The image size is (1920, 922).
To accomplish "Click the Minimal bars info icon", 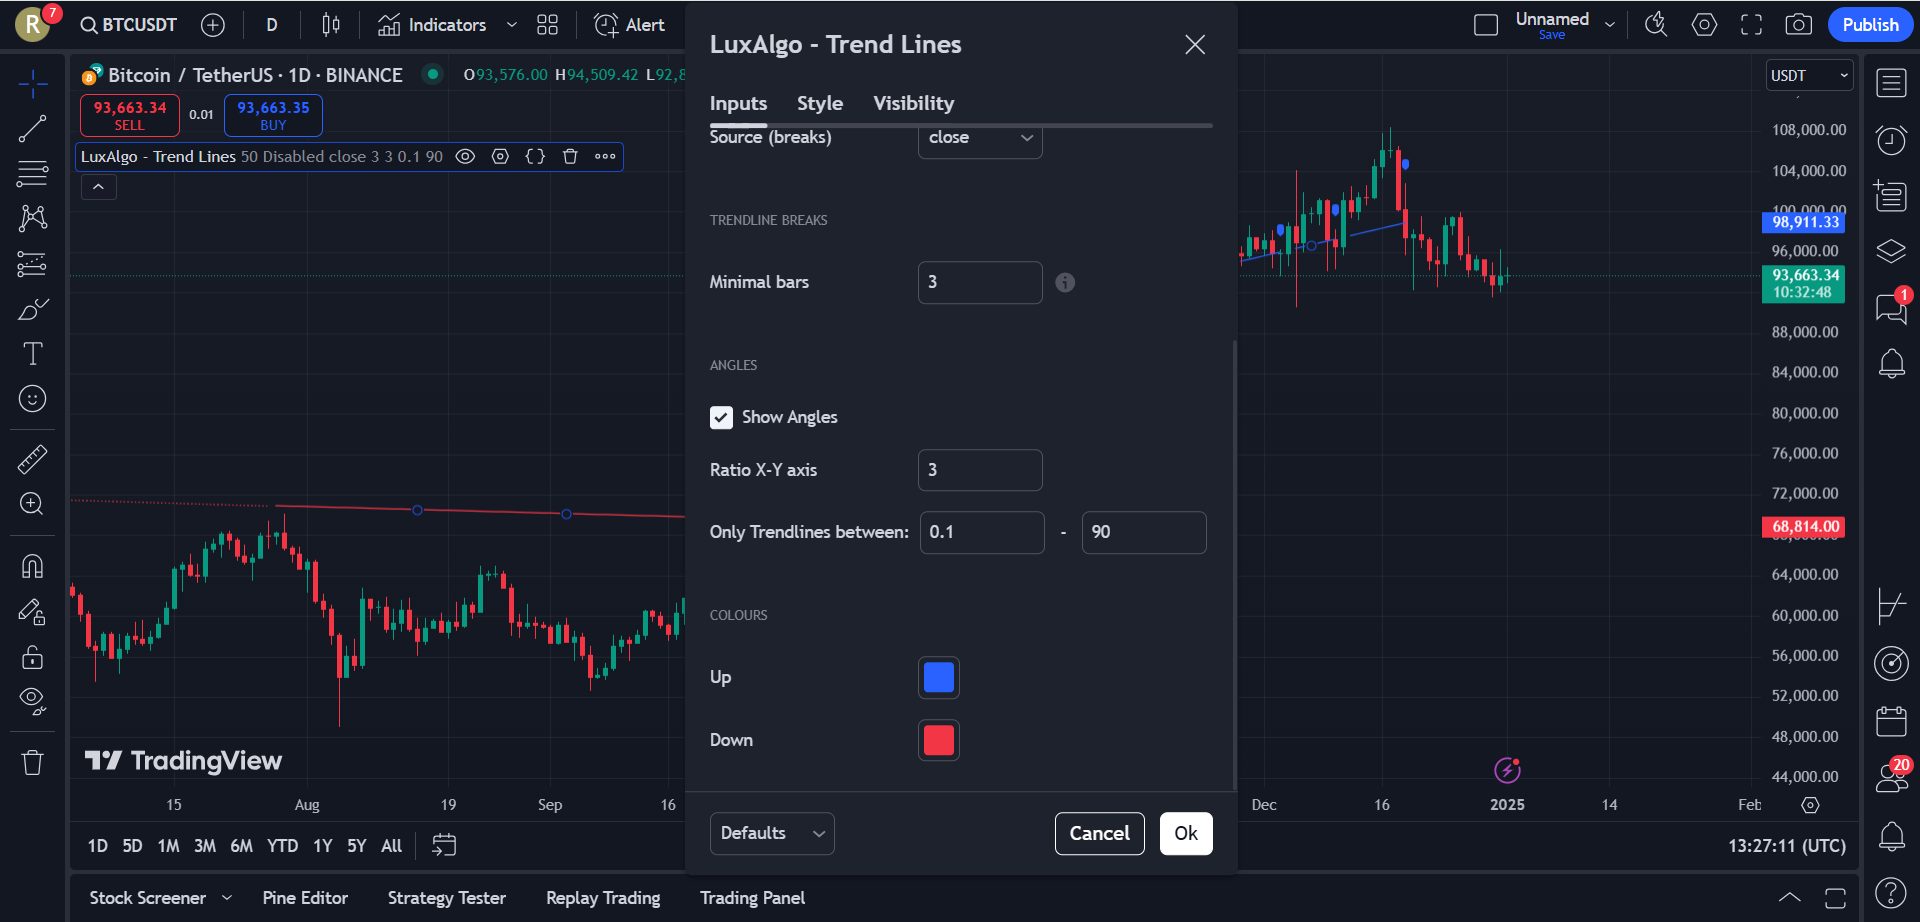I will 1065,283.
